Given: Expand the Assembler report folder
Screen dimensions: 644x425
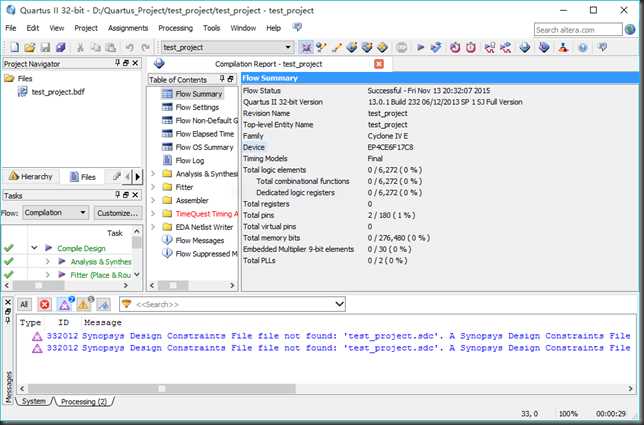Looking at the screenshot, I should [x=153, y=200].
